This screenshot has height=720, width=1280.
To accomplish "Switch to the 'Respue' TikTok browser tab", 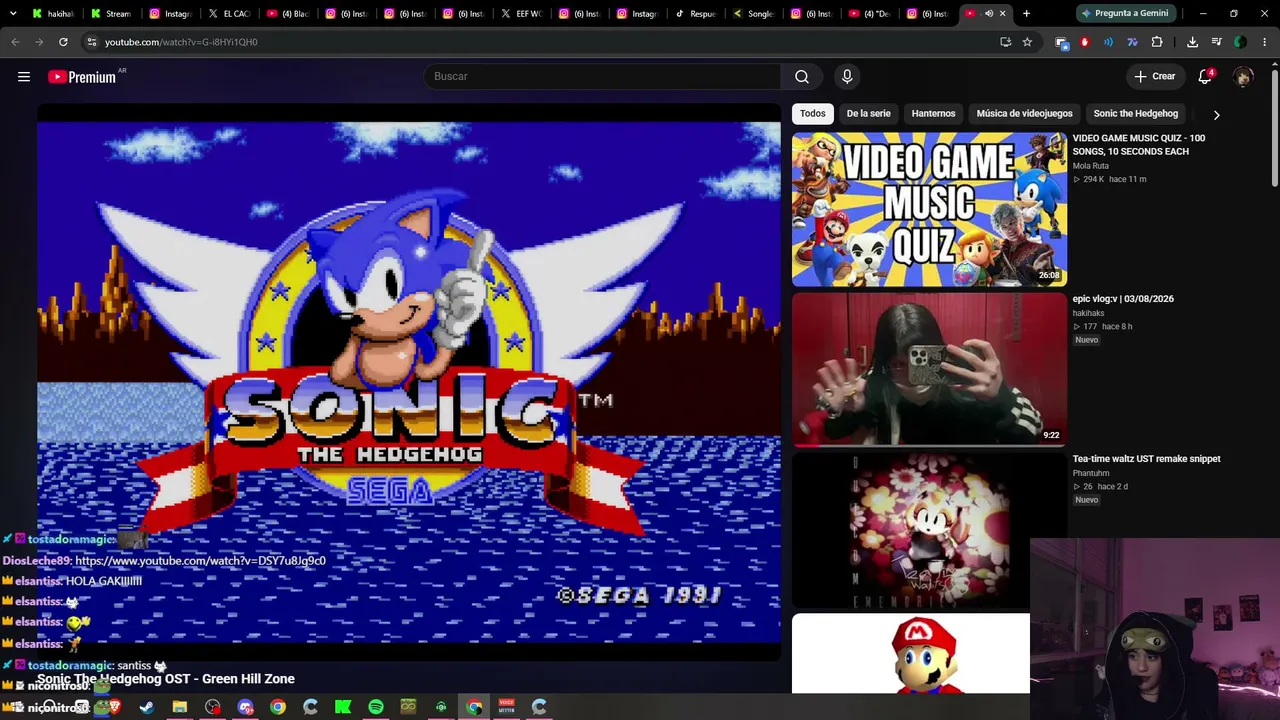I will 695,13.
